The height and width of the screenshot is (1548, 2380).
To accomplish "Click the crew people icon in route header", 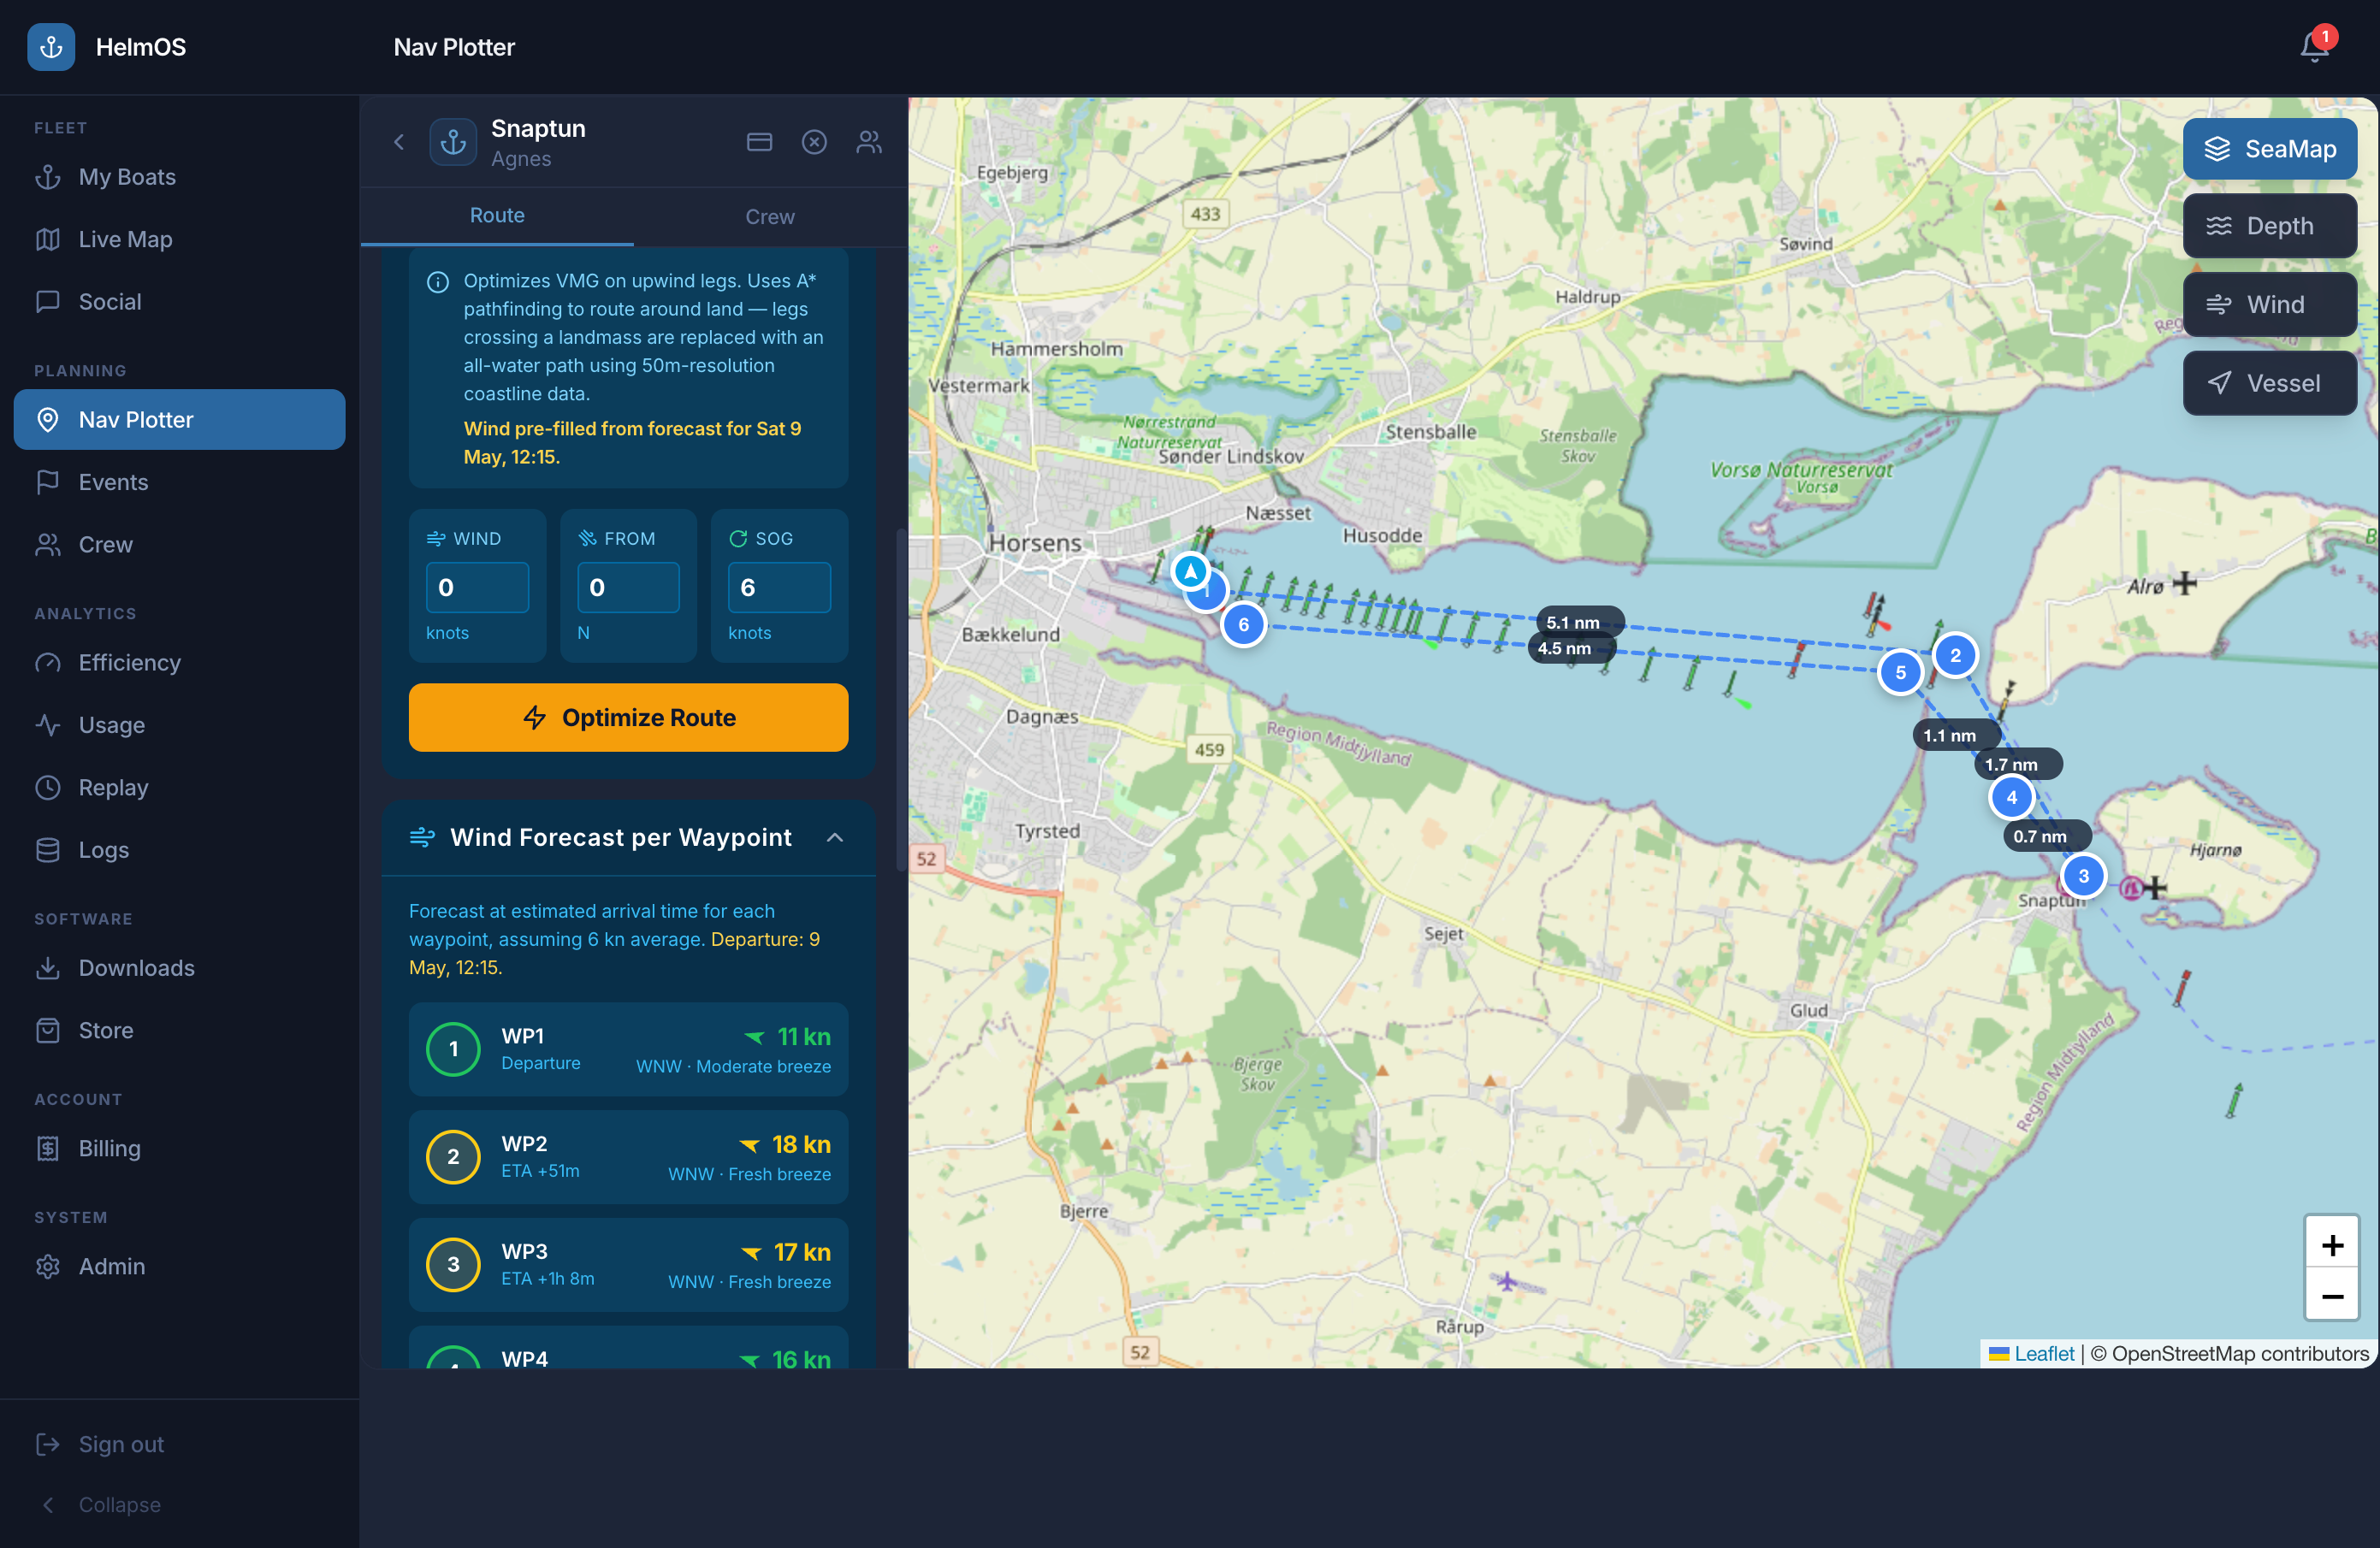I will click(869, 142).
